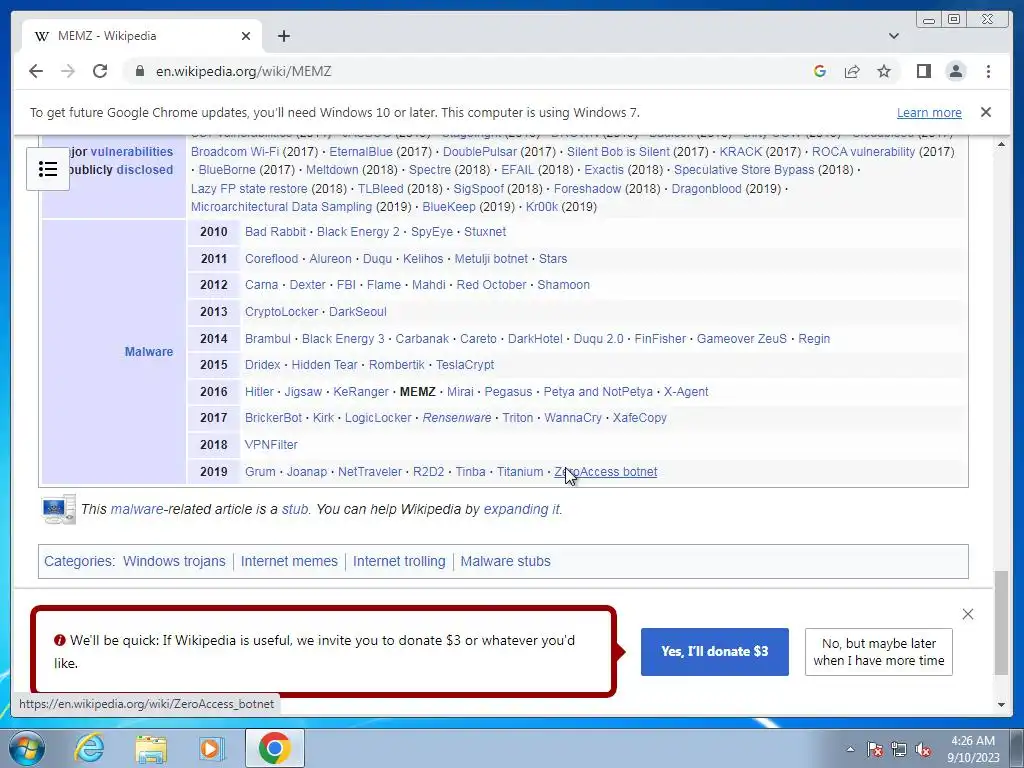This screenshot has width=1024, height=768.
Task: Click the address bar URL
Action: [x=244, y=71]
